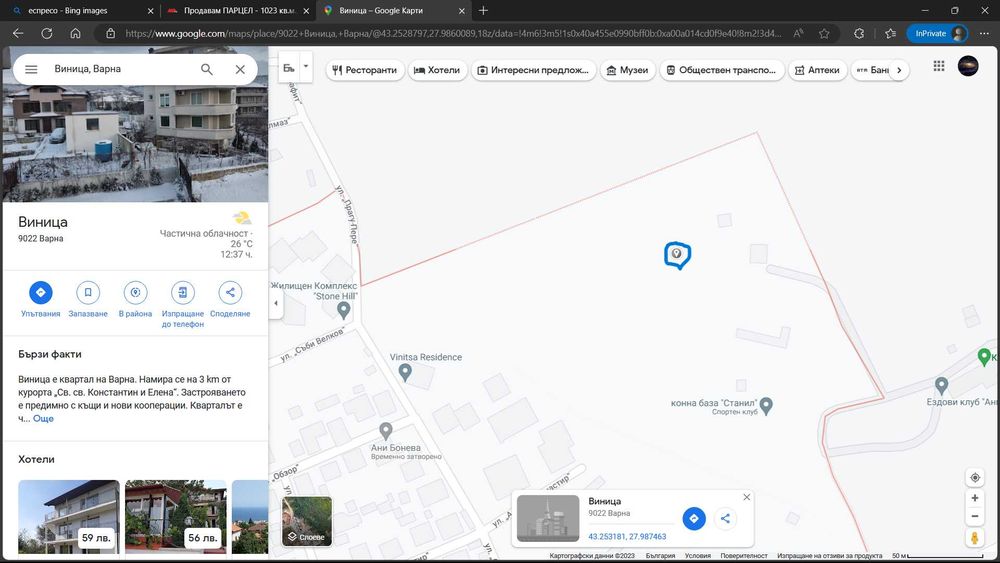
Task: Select the Обществен транспорт chip
Action: pyautogui.click(x=721, y=70)
